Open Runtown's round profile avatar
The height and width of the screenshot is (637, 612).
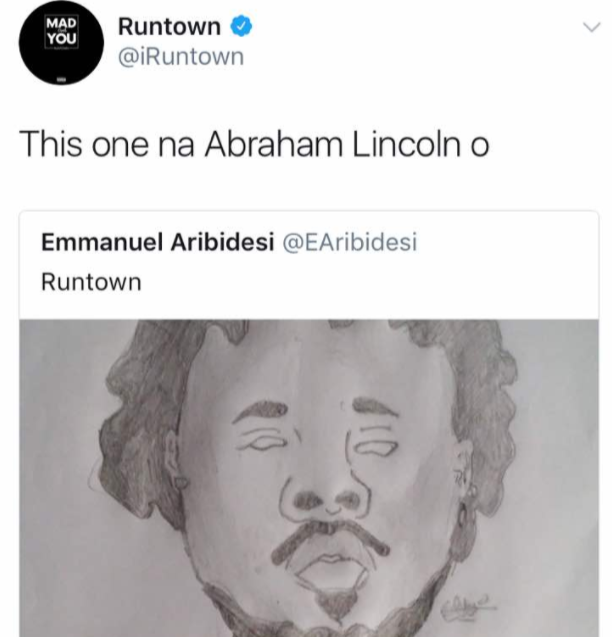(61, 43)
